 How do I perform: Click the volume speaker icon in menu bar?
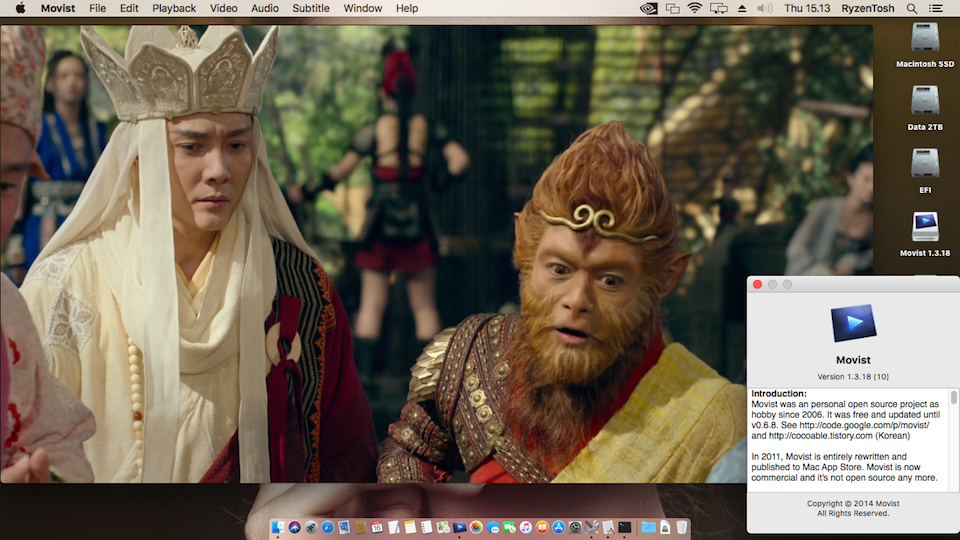(765, 8)
